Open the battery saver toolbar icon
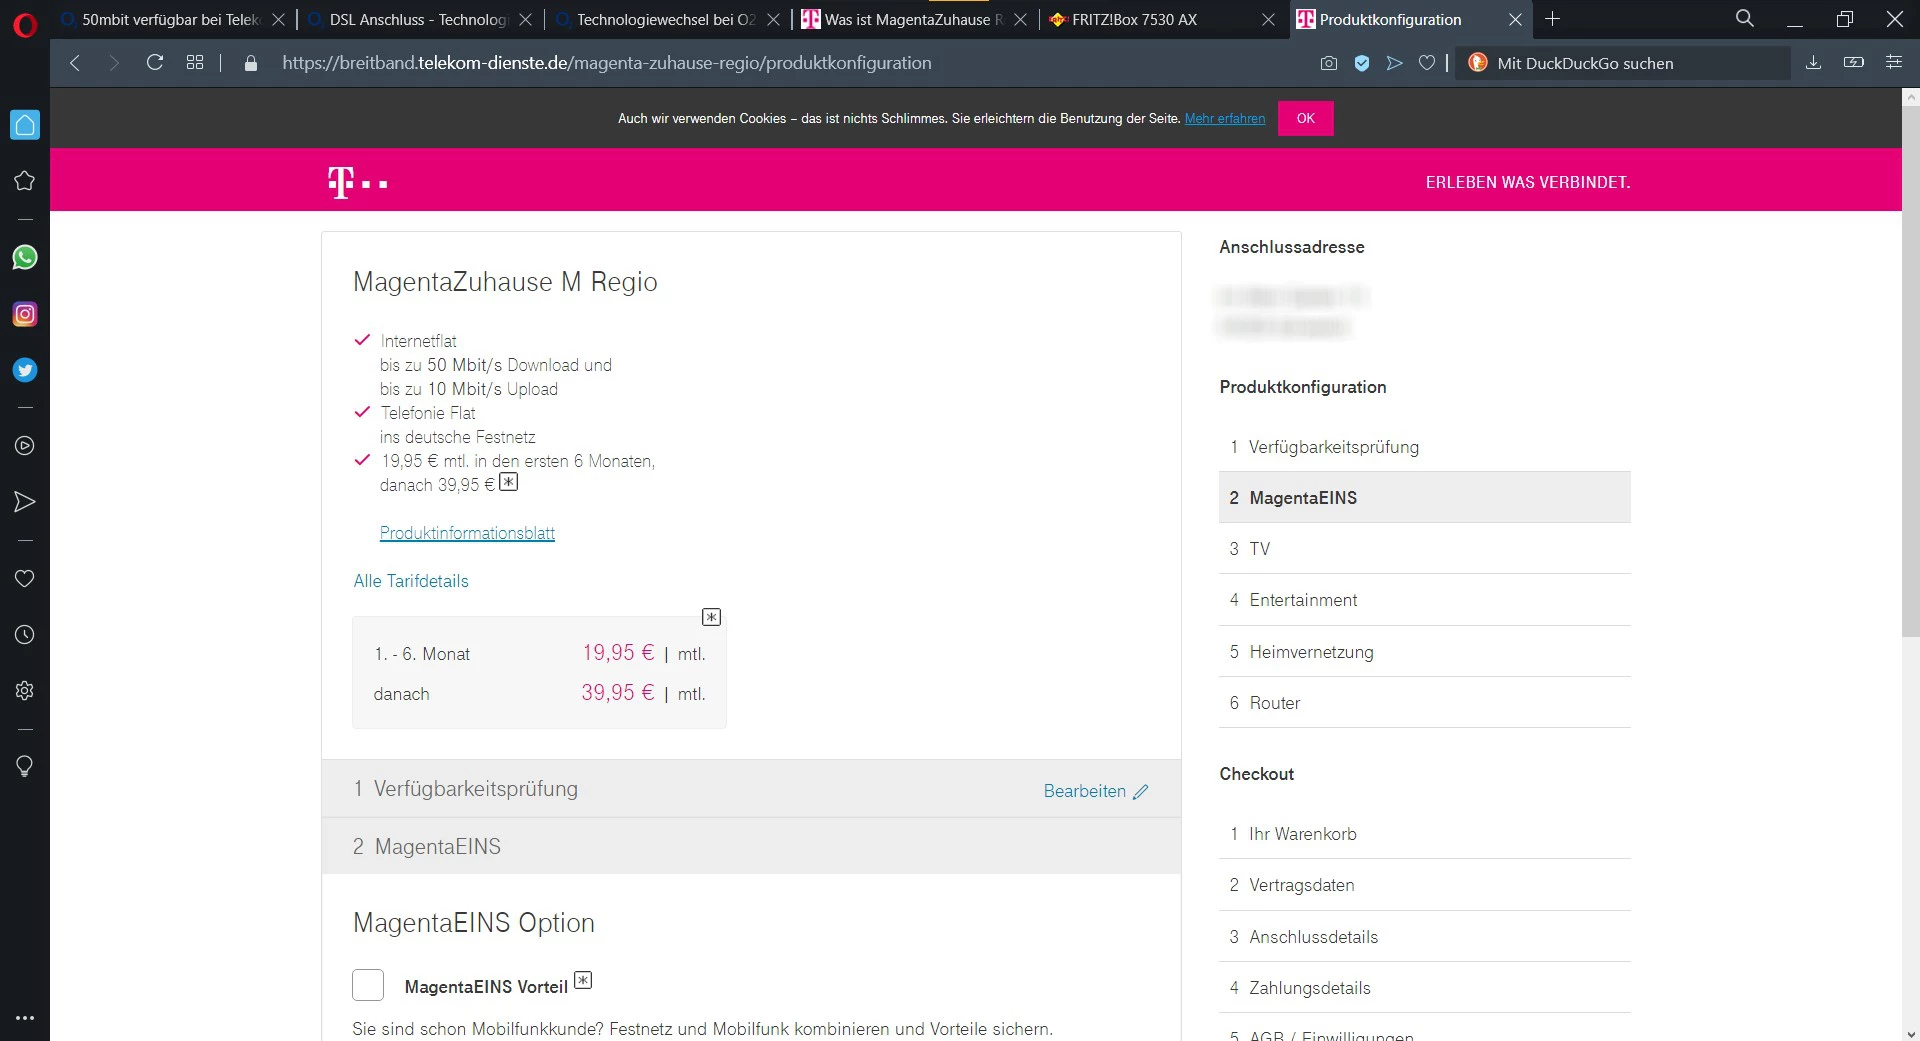This screenshot has height=1041, width=1920. 1854,63
